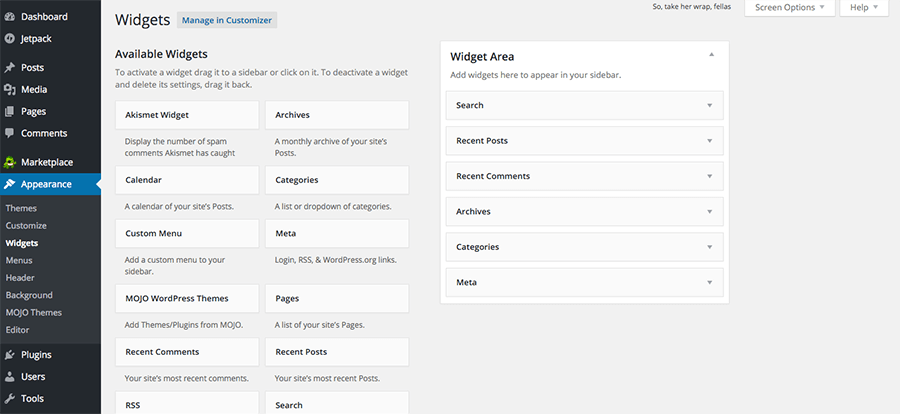
Task: Click the MOJO WordPress Themes widget
Action: tap(187, 299)
